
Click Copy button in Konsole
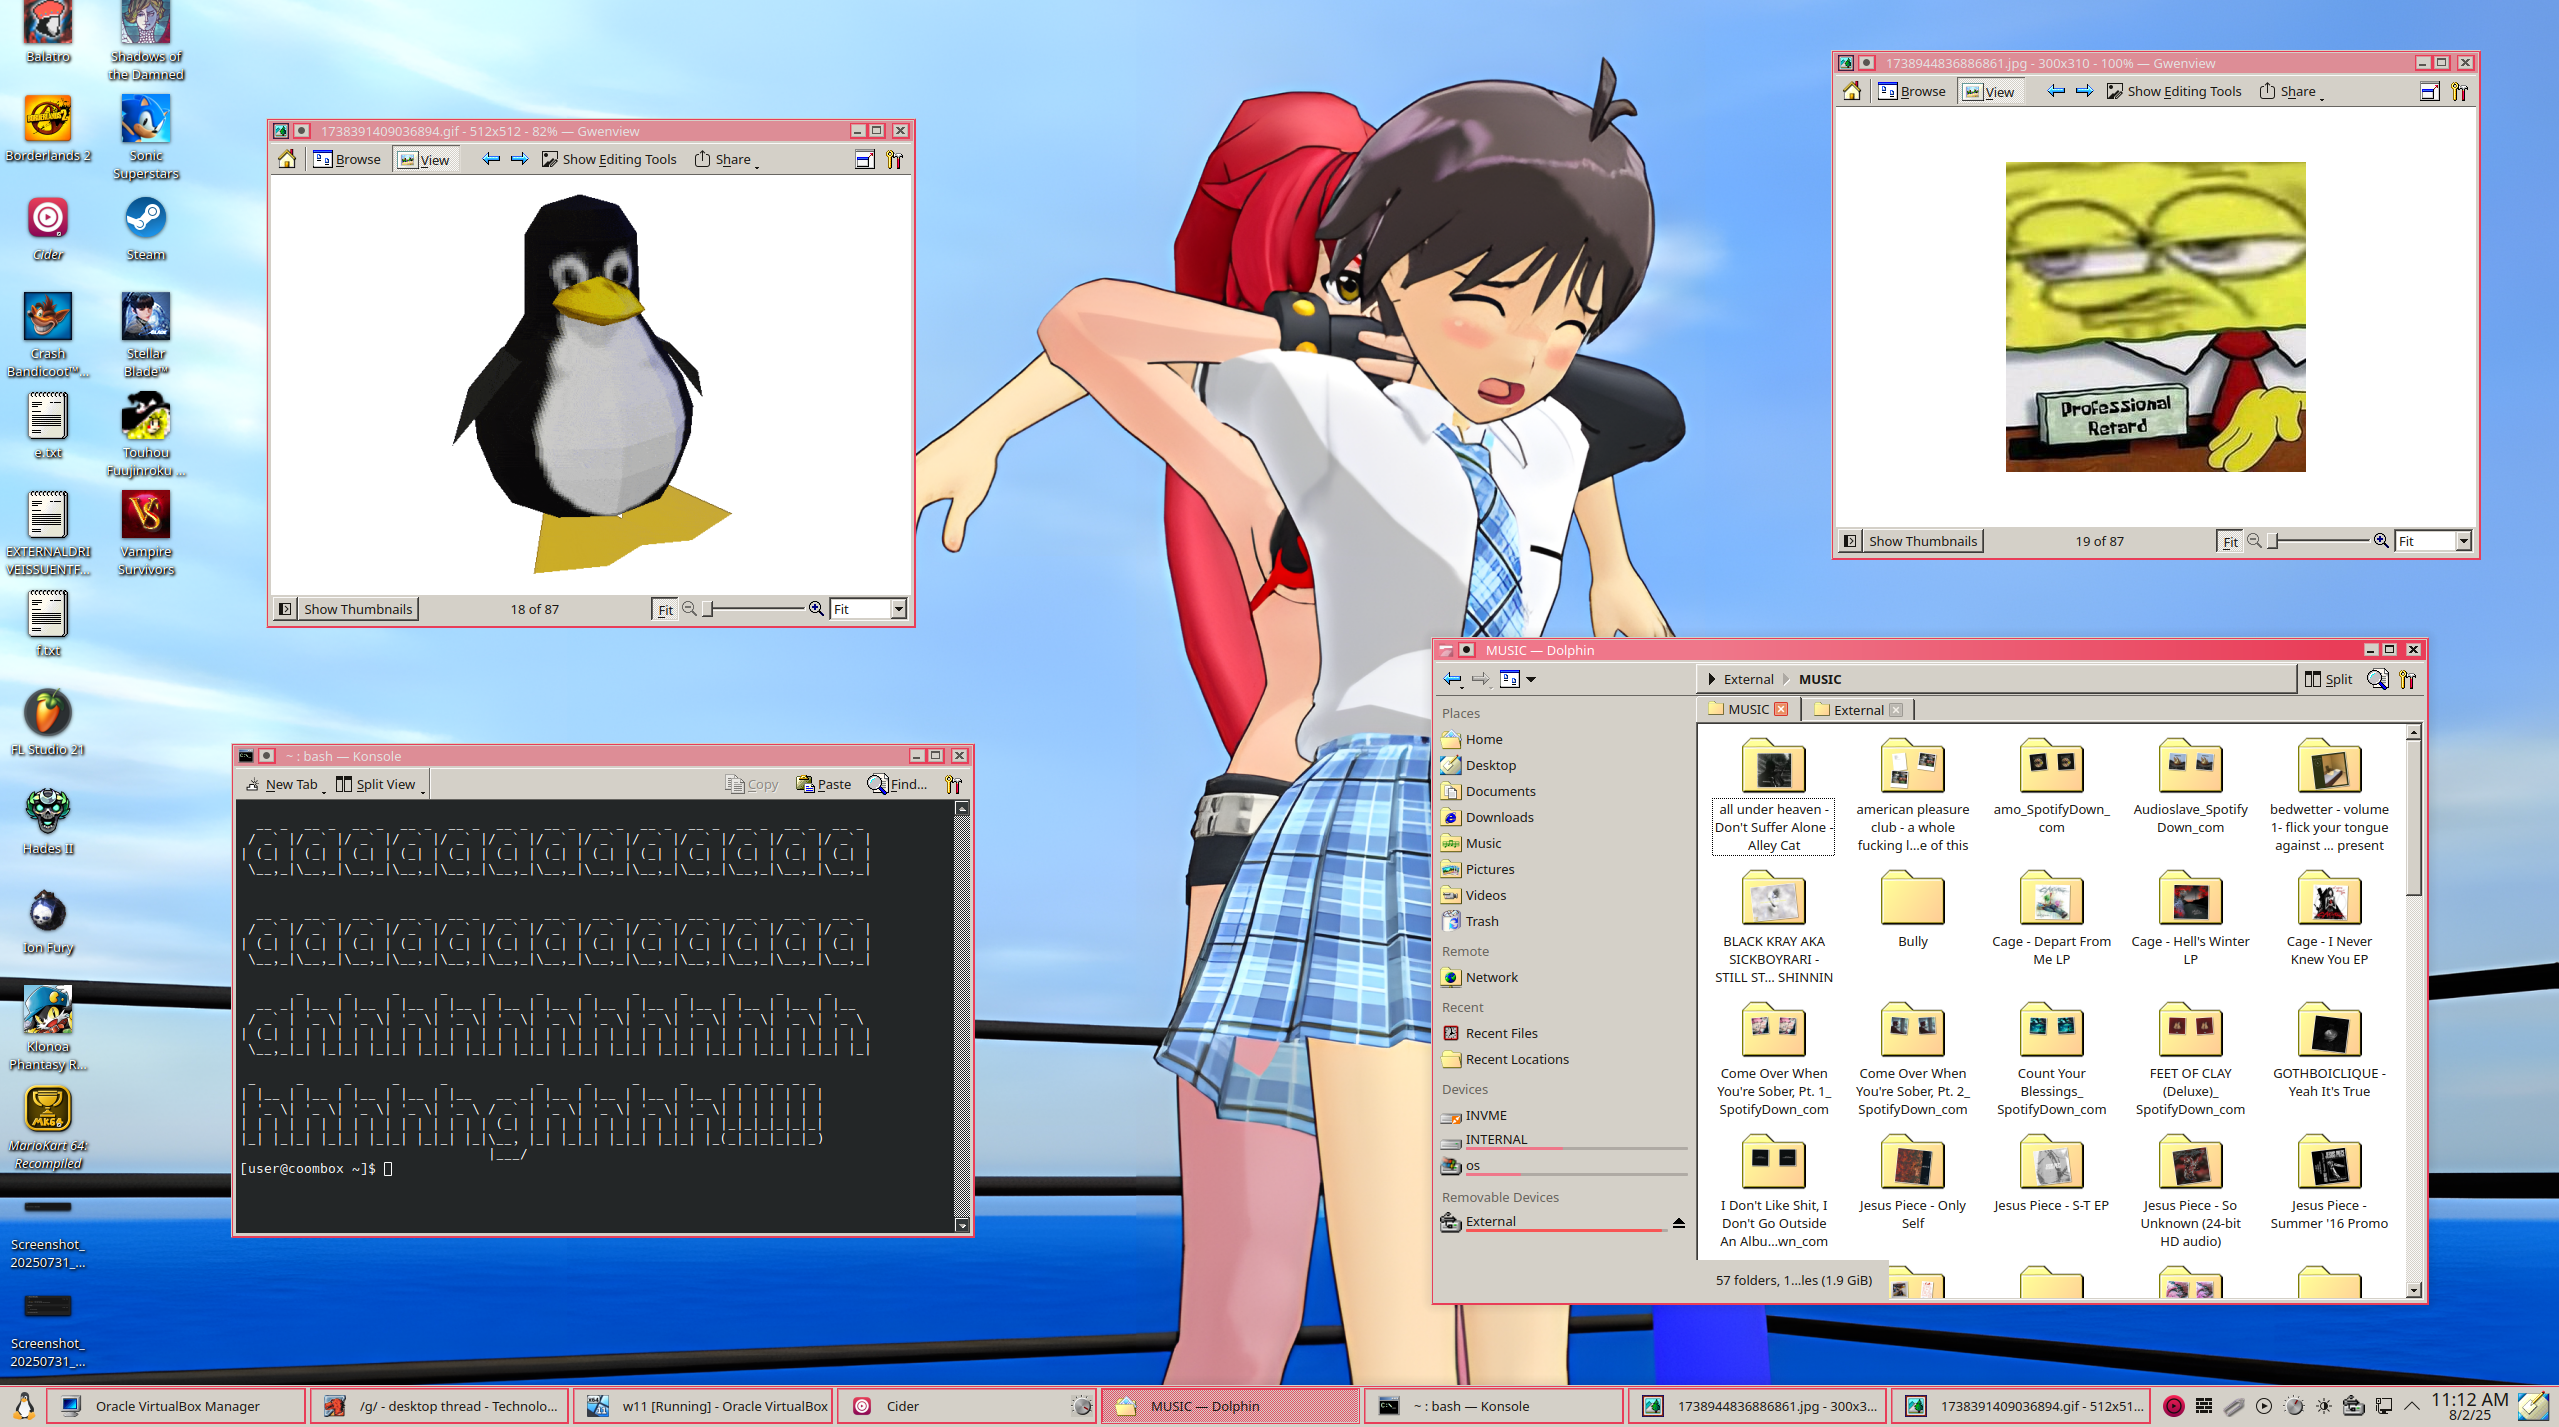752,784
